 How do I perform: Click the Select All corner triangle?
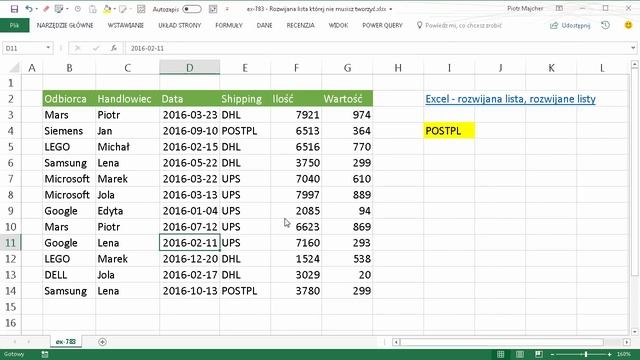14,68
